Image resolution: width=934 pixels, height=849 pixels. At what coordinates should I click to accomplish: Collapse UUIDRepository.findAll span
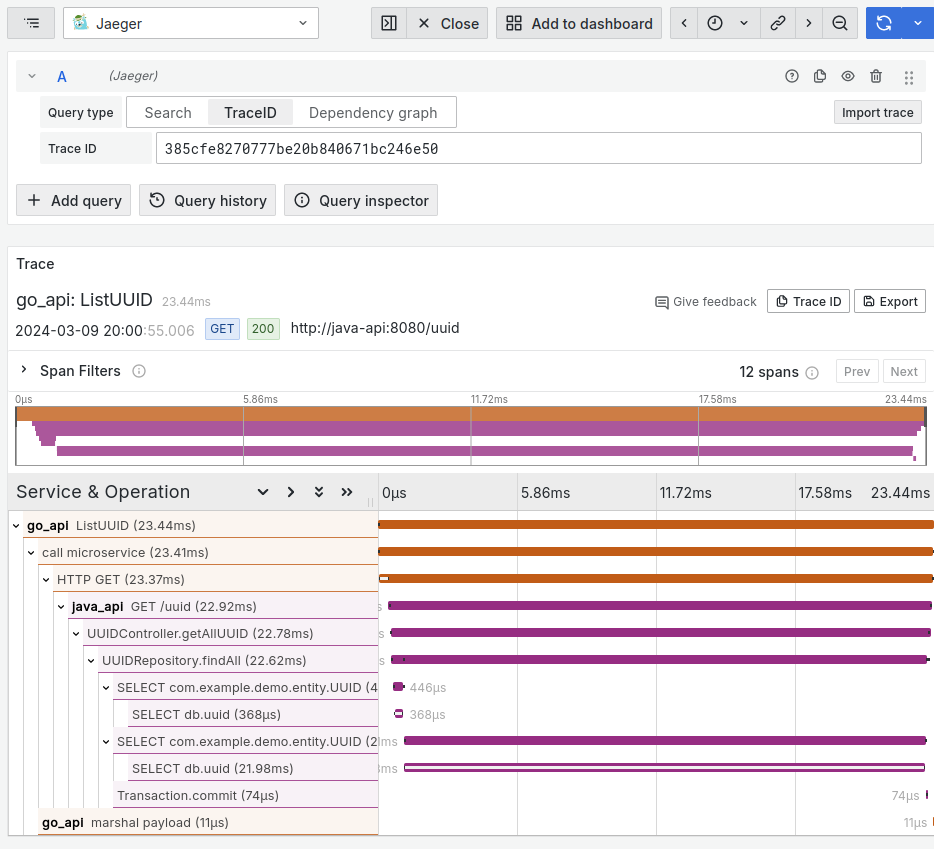coord(91,661)
